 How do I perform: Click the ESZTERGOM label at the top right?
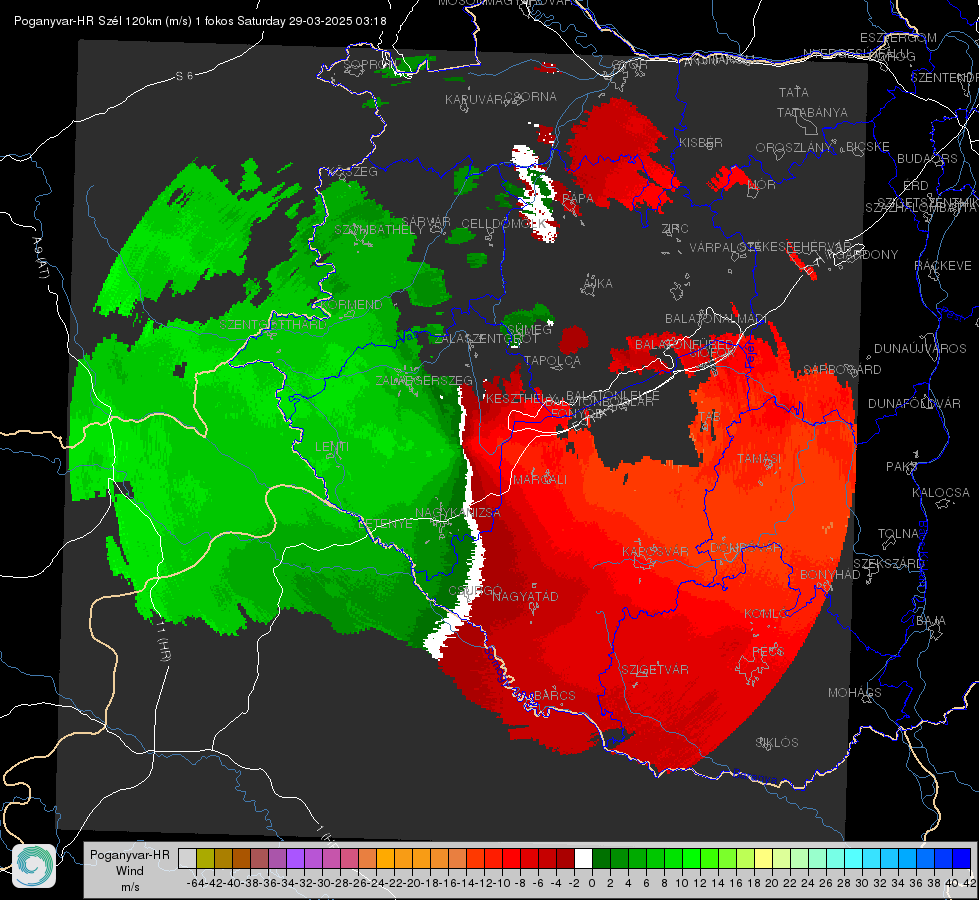click(x=898, y=38)
